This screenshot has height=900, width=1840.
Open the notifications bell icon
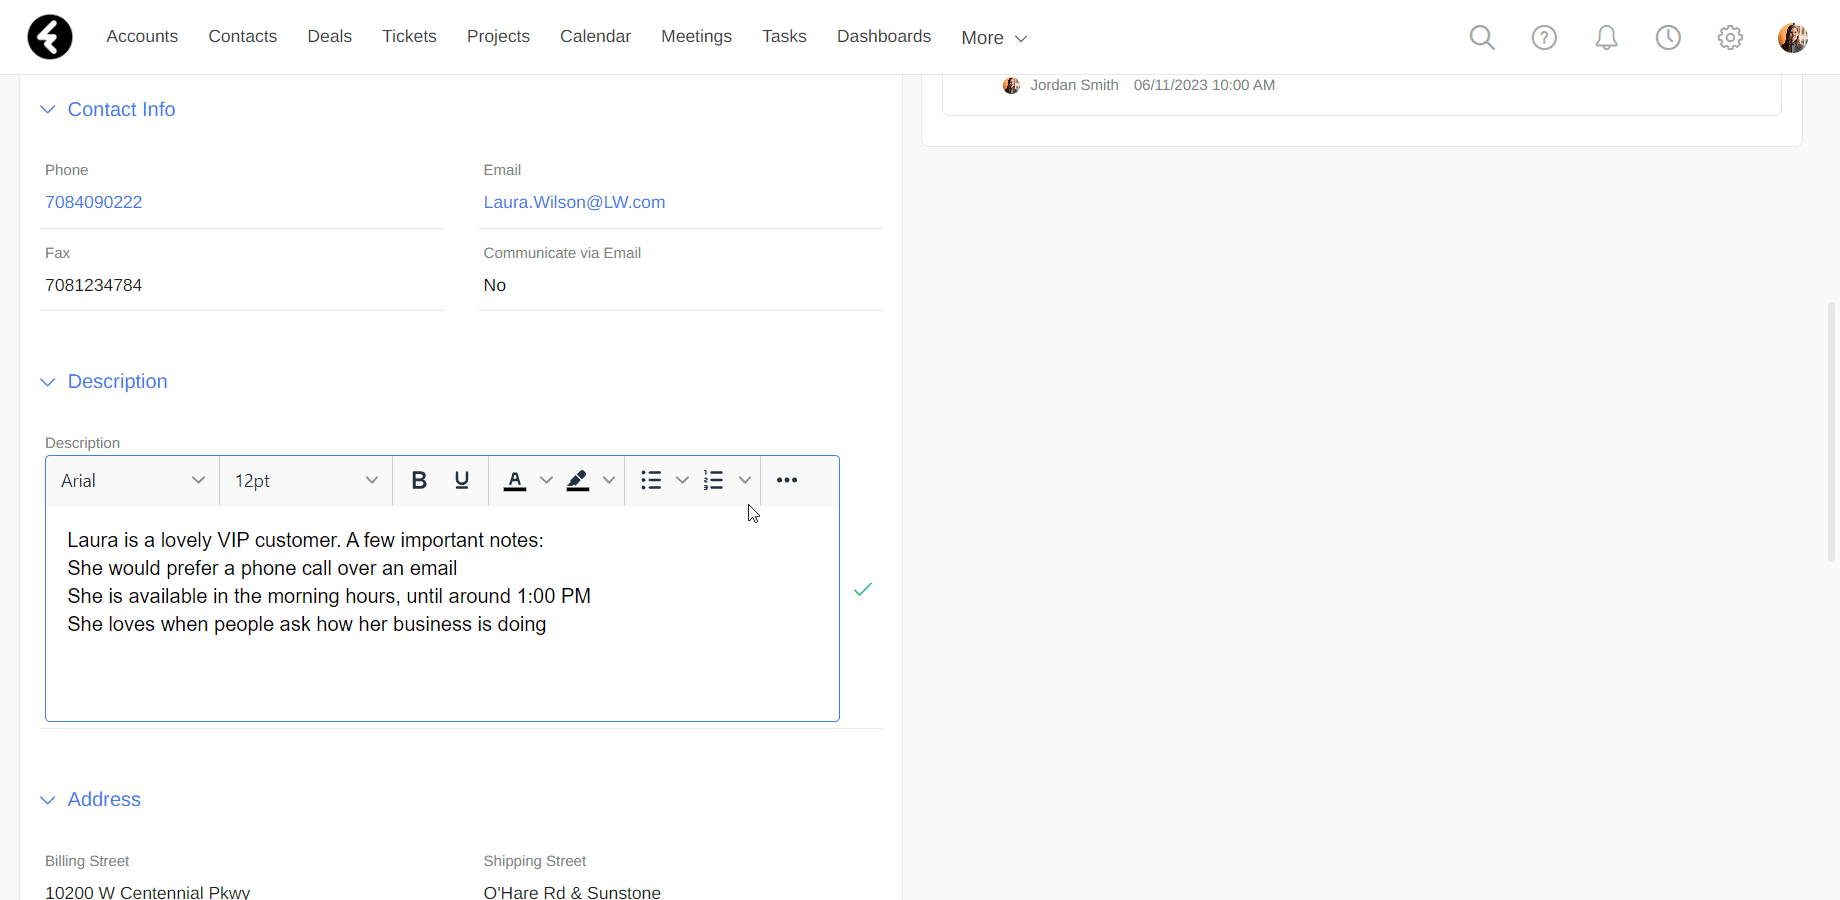(x=1606, y=37)
